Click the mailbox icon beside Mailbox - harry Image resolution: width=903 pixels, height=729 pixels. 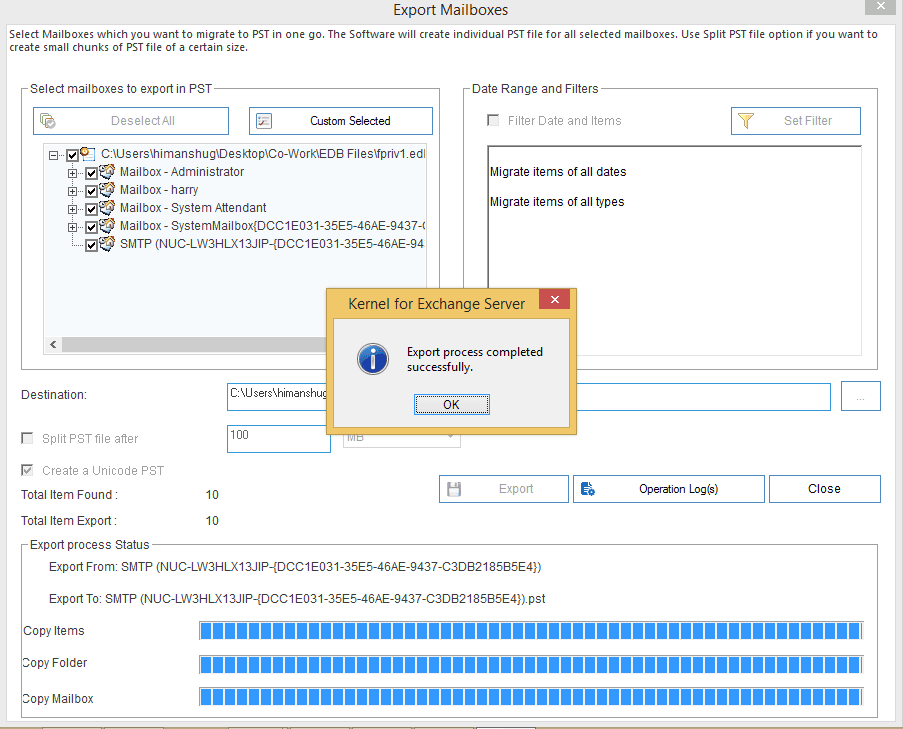pyautogui.click(x=107, y=189)
